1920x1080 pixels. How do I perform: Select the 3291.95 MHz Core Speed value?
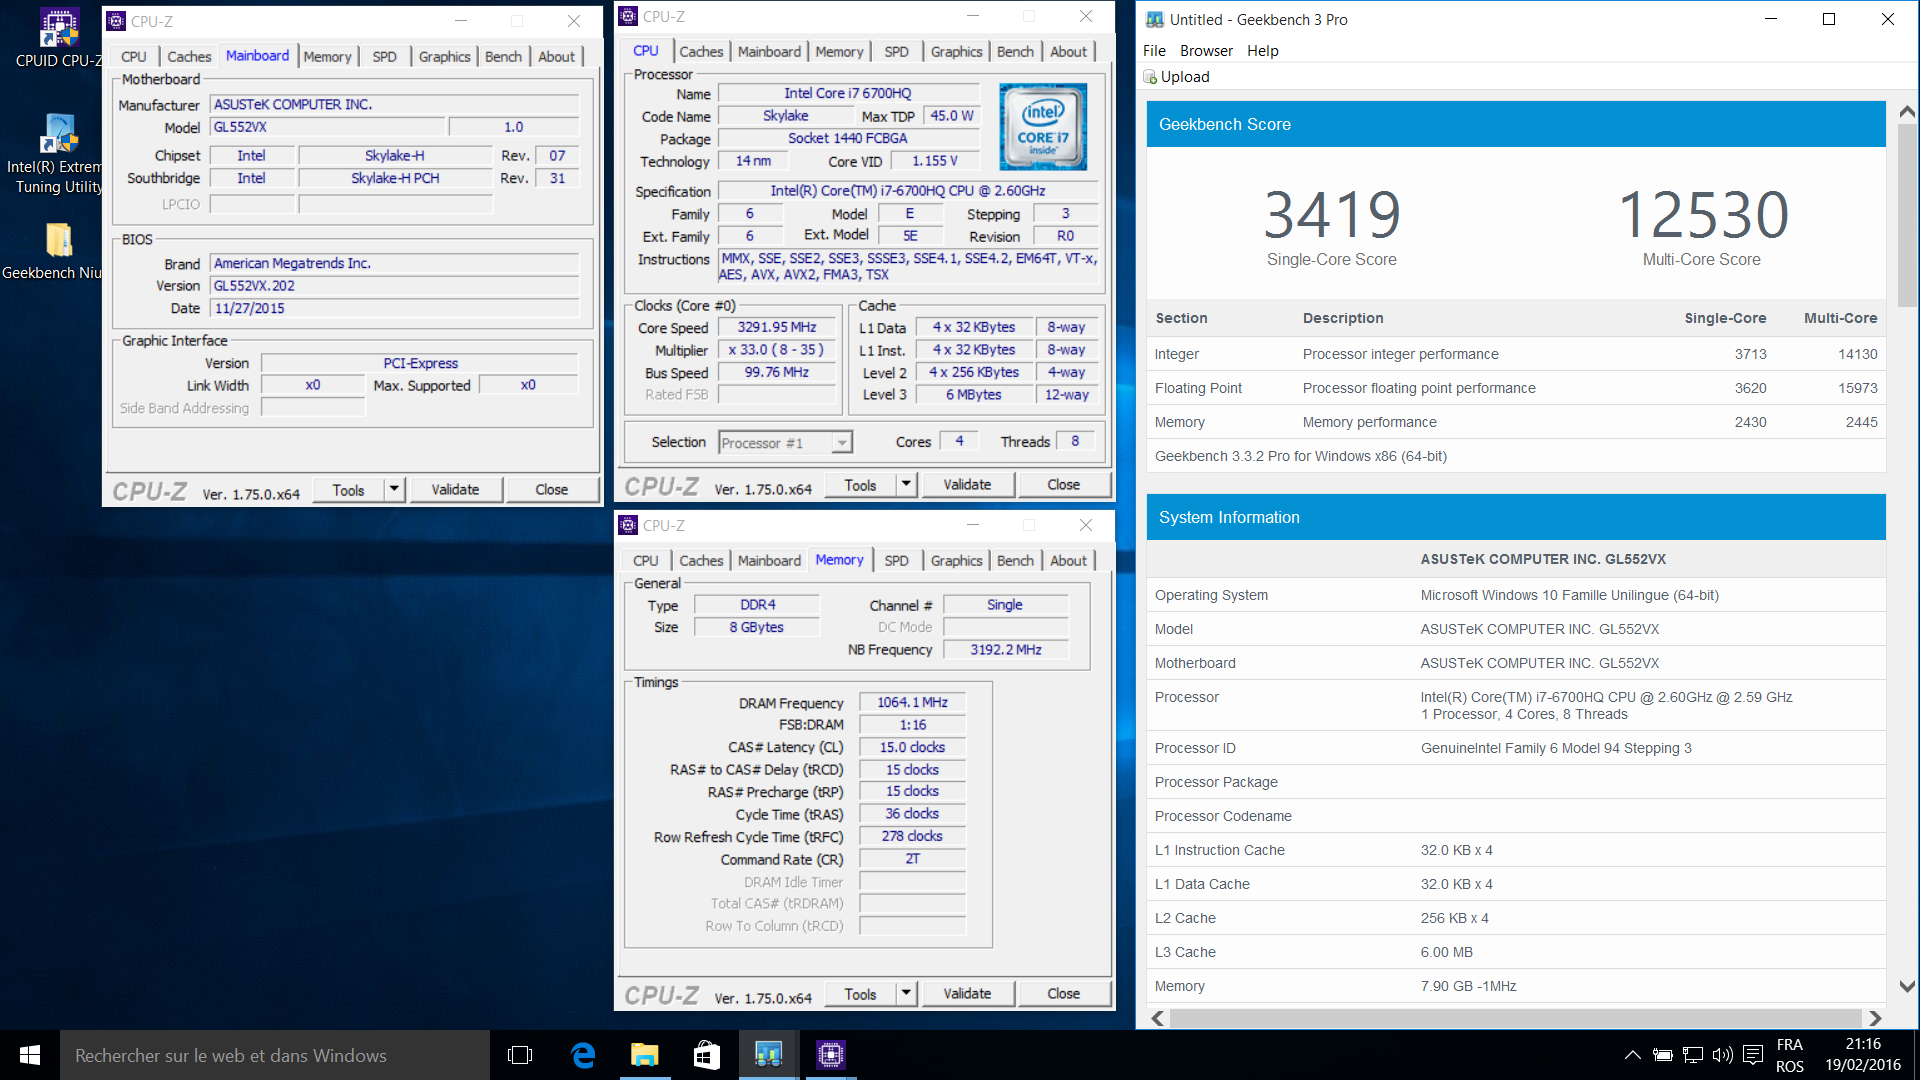777,328
